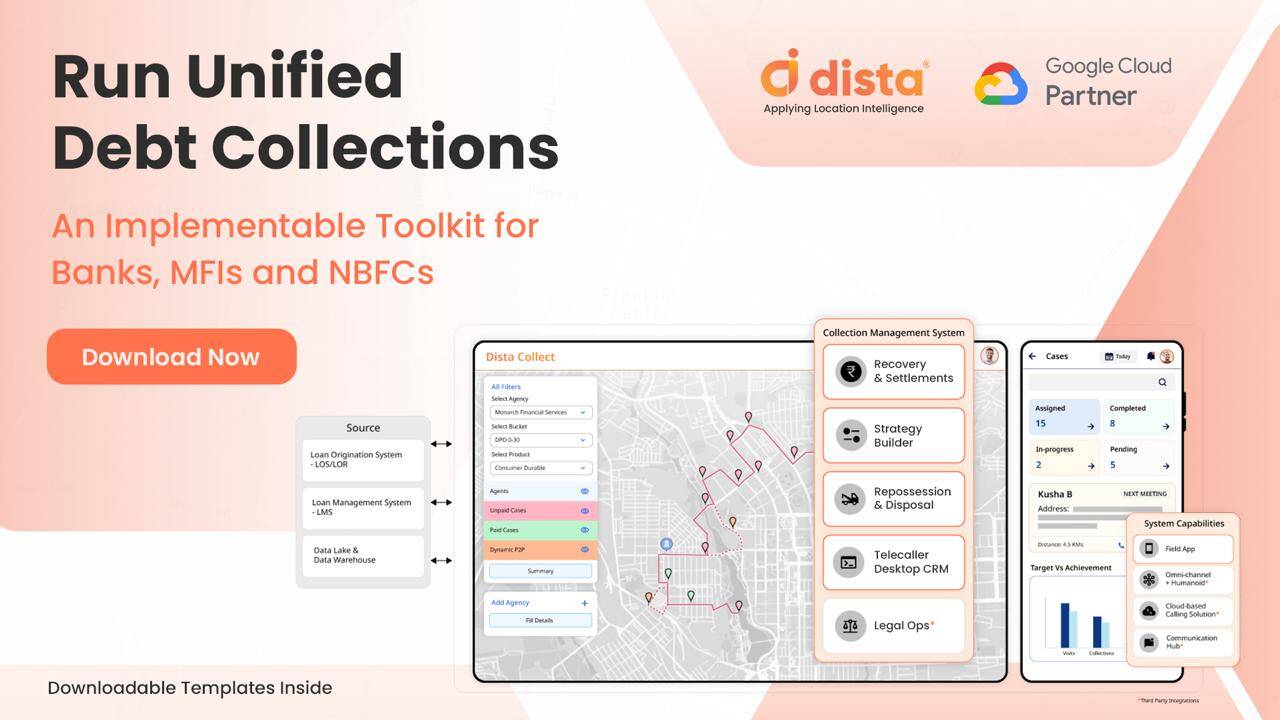Go back using the Cases arrow
This screenshot has width=1280, height=720.
1033,356
